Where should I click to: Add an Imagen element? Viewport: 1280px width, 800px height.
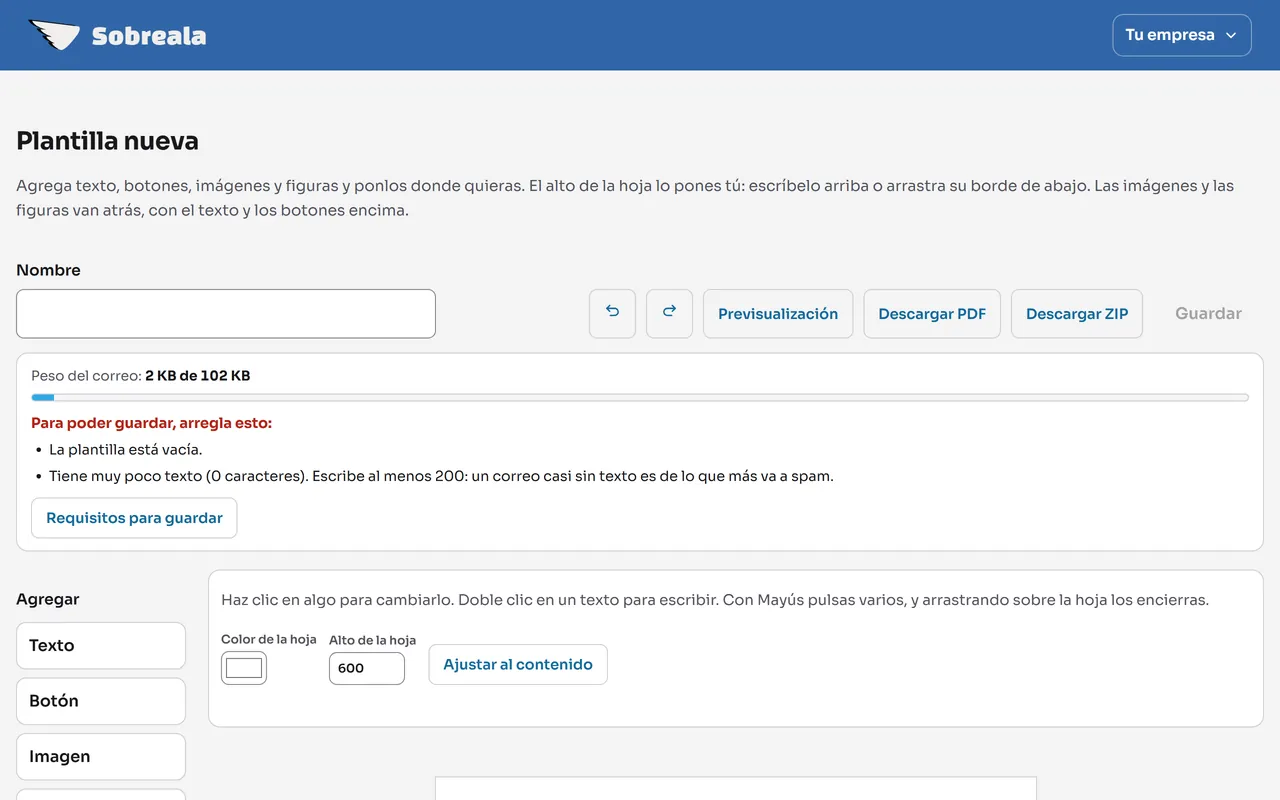[101, 757]
